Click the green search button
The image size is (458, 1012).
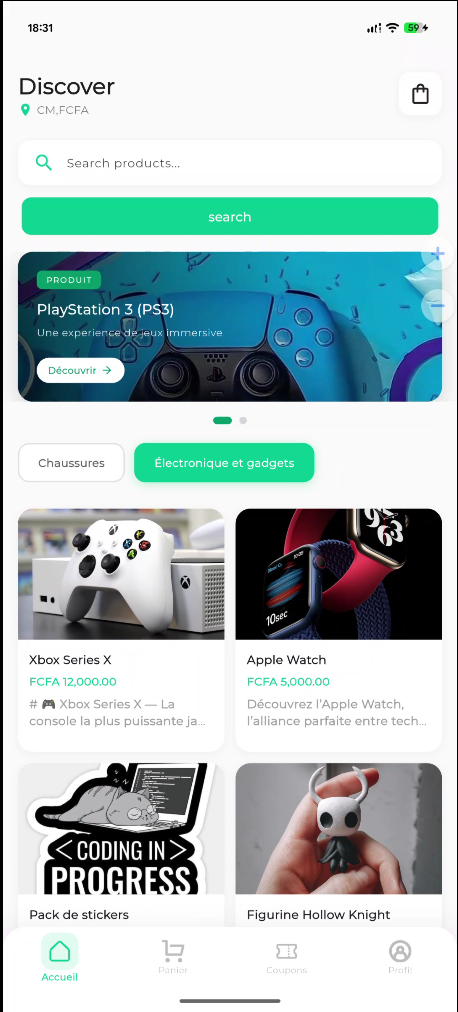tap(230, 216)
